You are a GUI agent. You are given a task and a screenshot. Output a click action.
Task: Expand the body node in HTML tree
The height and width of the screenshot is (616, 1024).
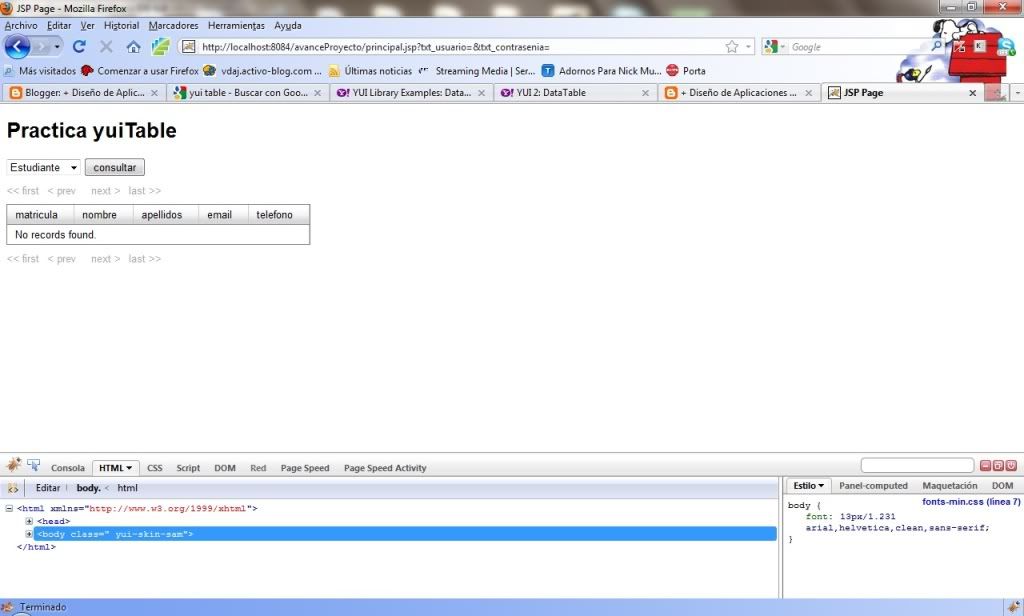(x=30, y=534)
